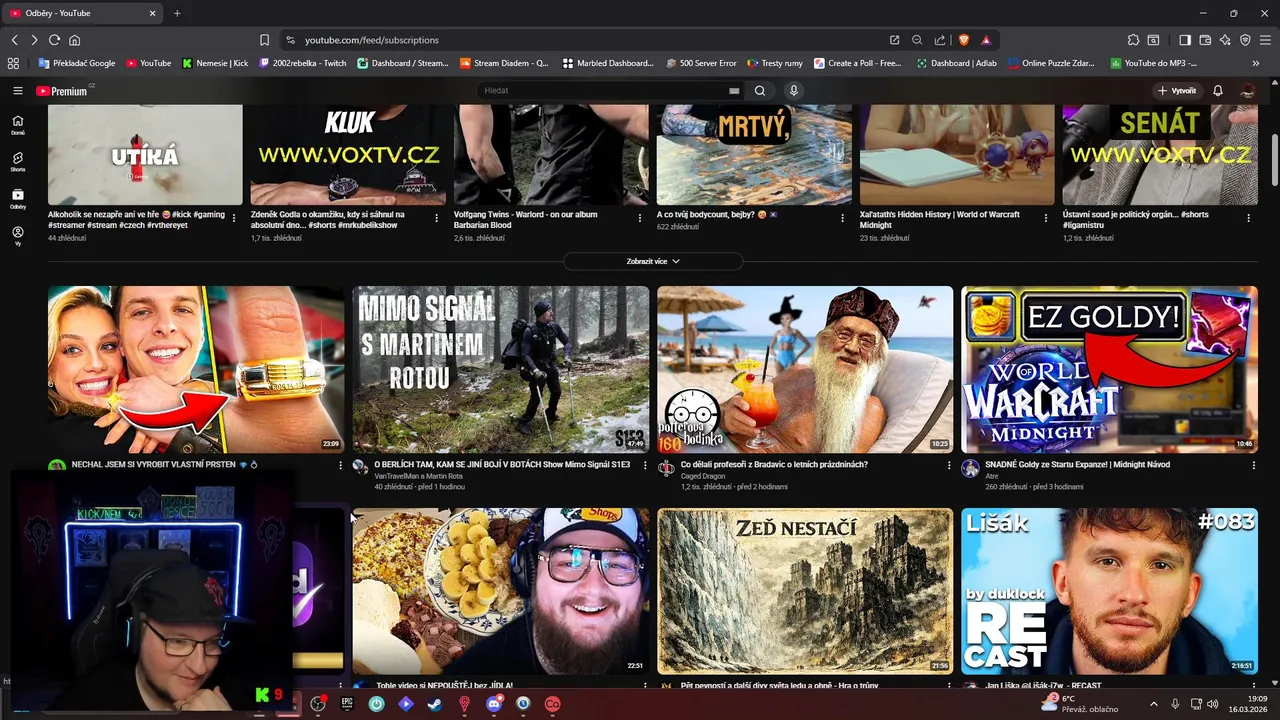Screen dimensions: 1280x720
Task: Open video title 'SNADNÉ Goldy ze Startu Expanze!'
Action: 1077,464
